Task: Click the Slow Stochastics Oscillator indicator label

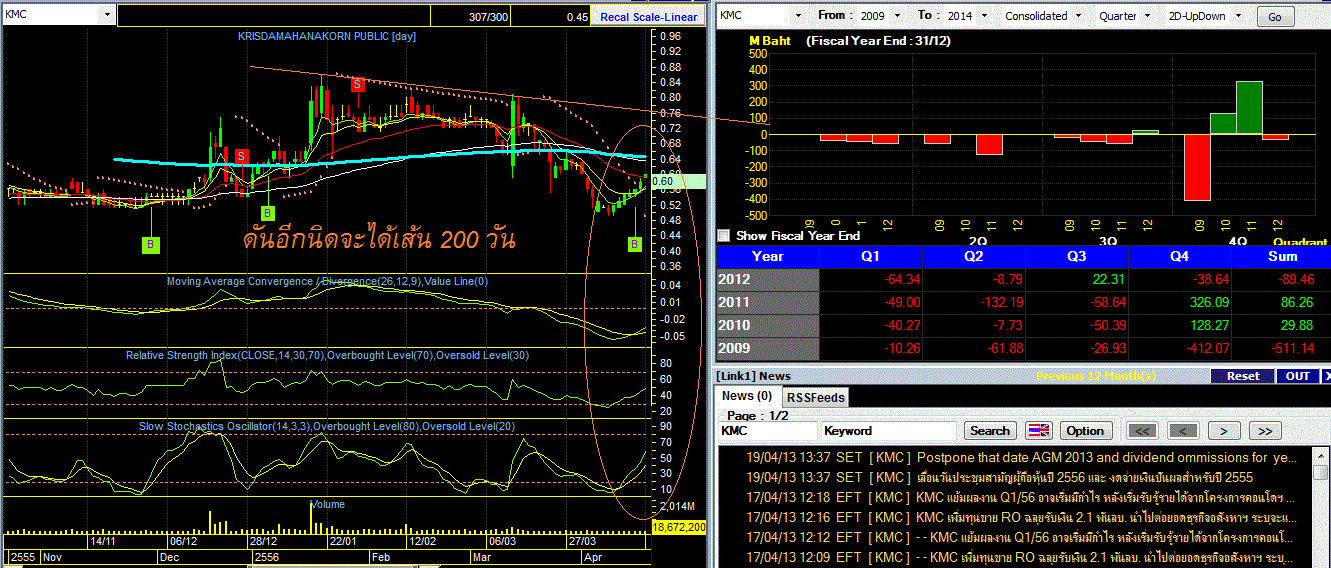Action: [x=327, y=427]
